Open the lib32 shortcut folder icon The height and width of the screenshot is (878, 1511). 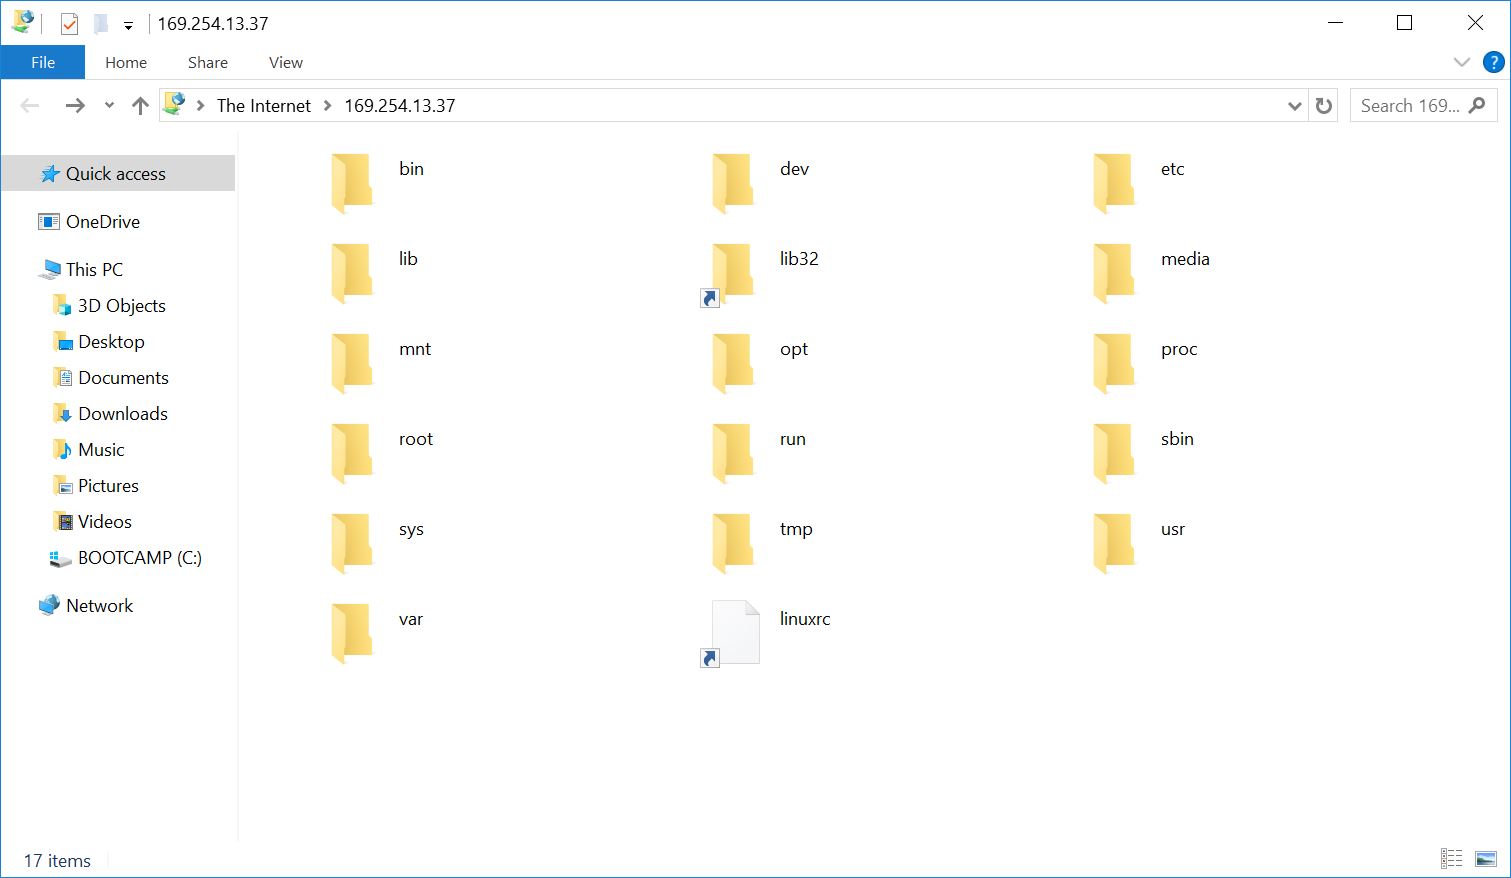pos(730,275)
